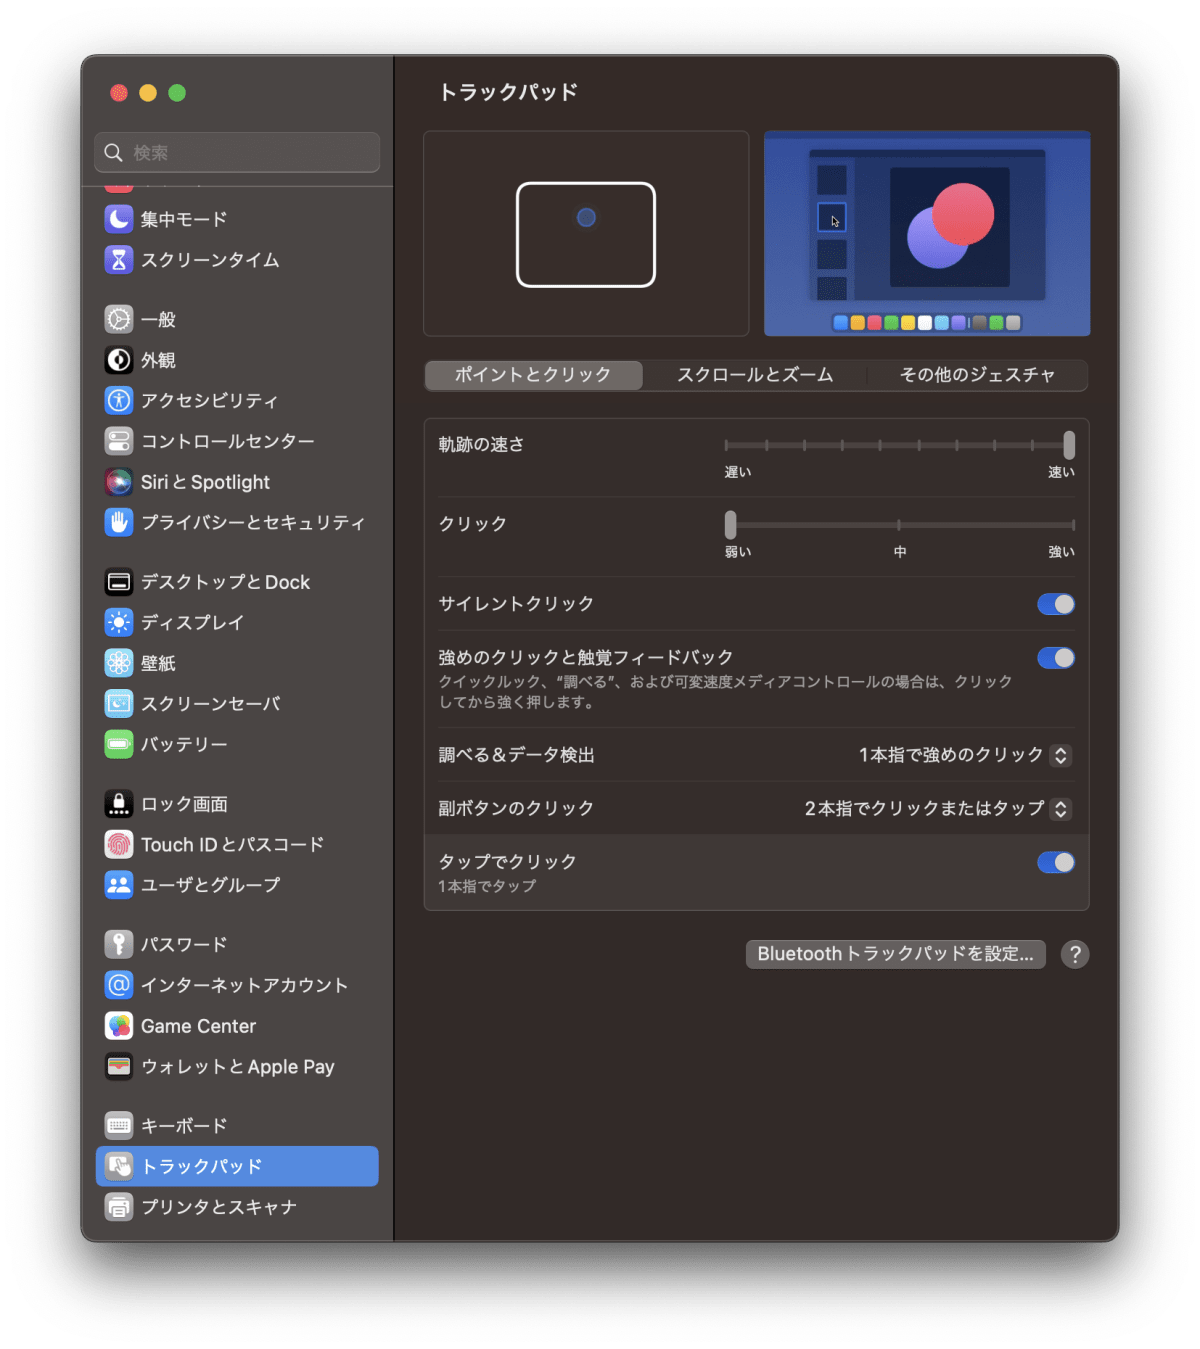Open the ユーザとグループ people icon
The height and width of the screenshot is (1349, 1200).
click(x=119, y=885)
